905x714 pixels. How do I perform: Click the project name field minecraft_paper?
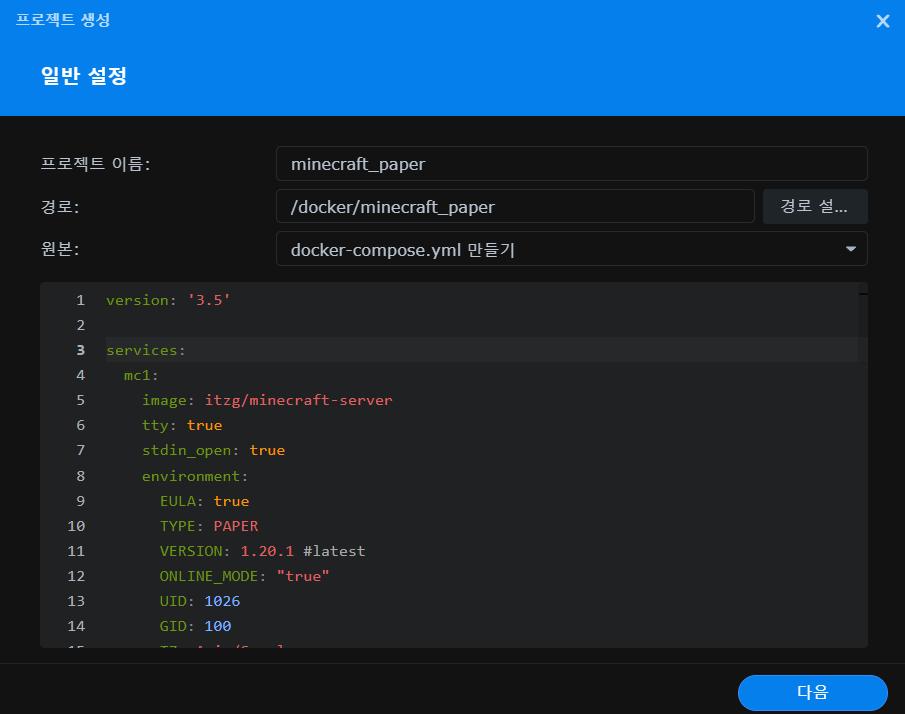coord(571,164)
